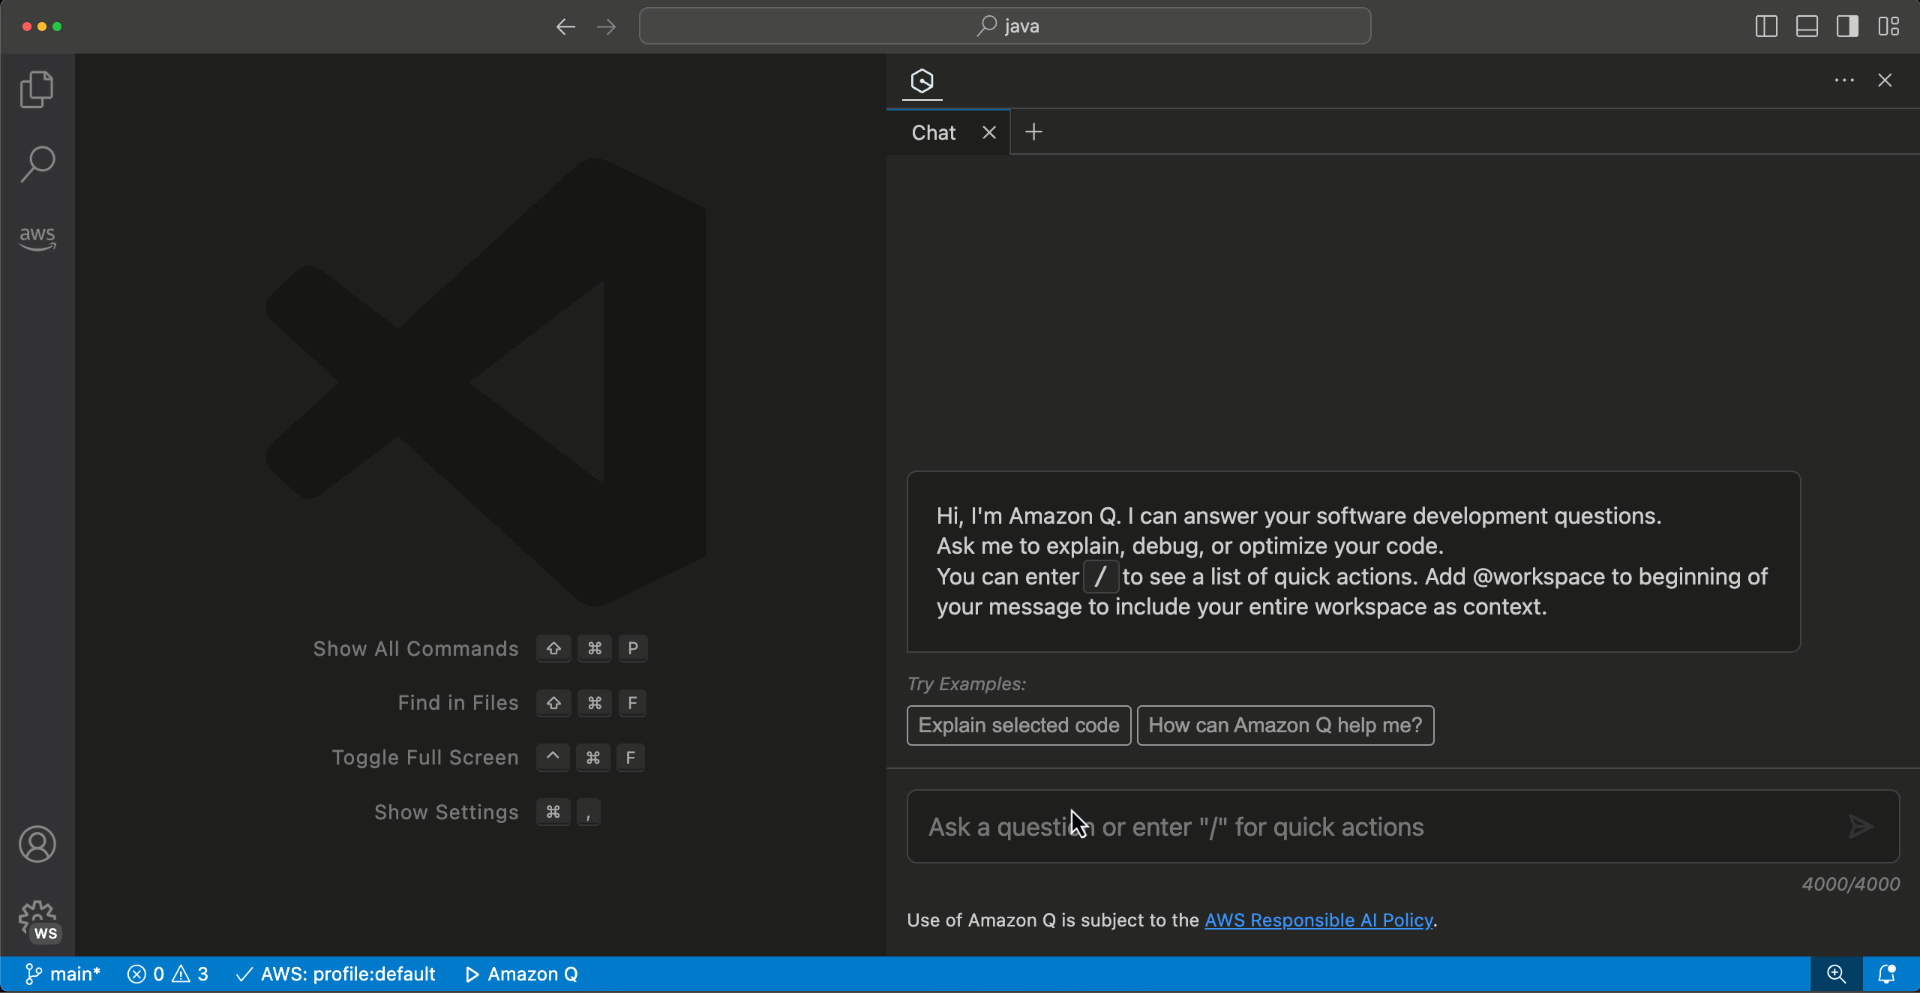Screen dimensions: 1920x993
Task: Go forward using the navigation arrow
Action: 606,27
